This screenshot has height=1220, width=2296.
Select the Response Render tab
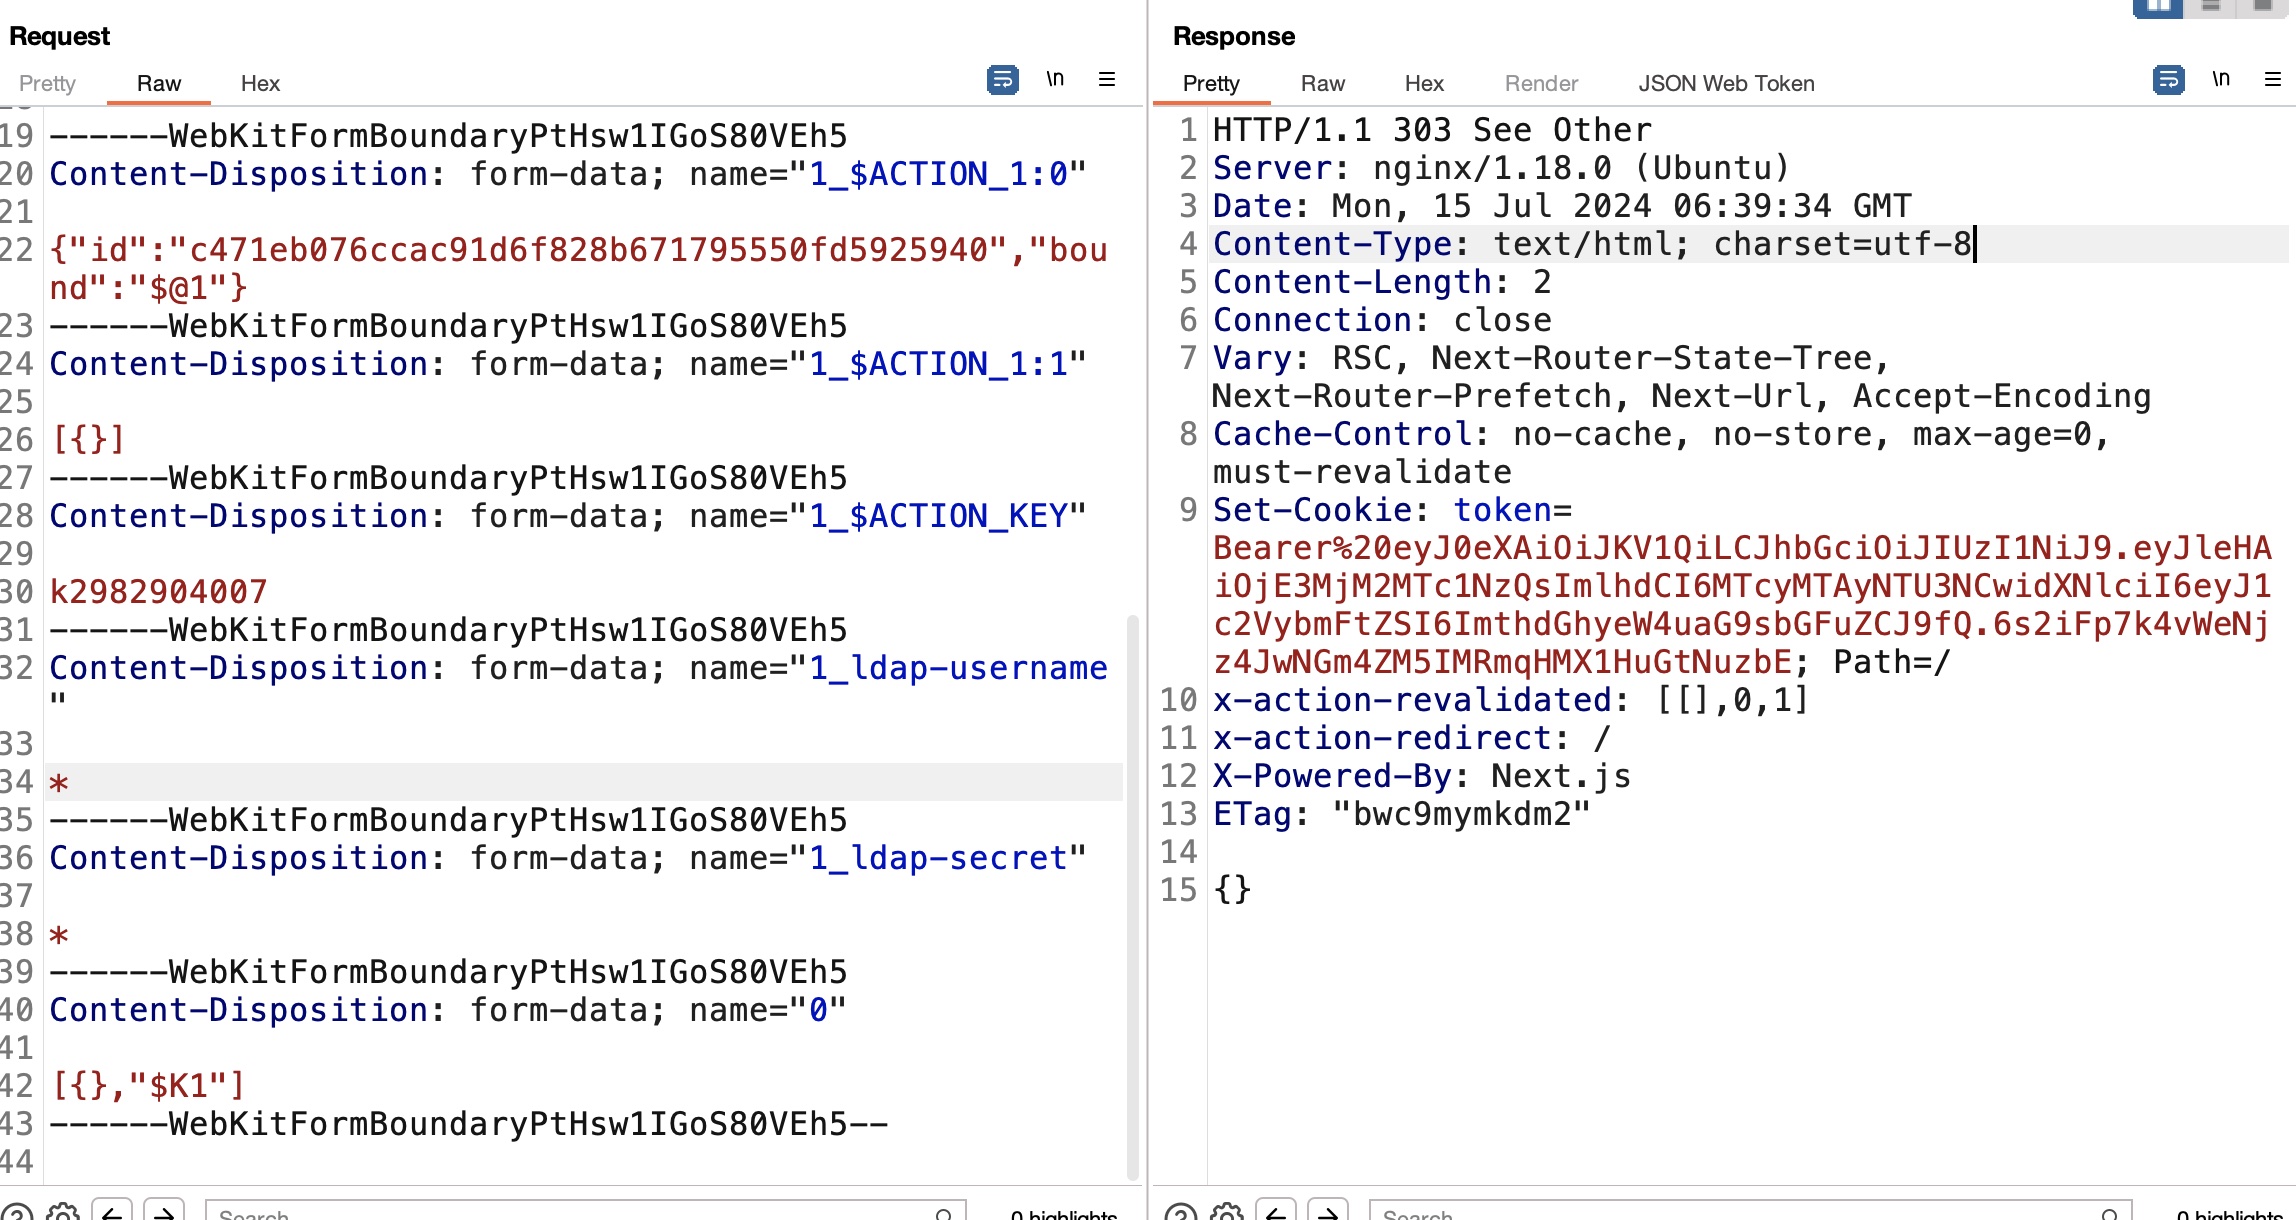pos(1541,84)
